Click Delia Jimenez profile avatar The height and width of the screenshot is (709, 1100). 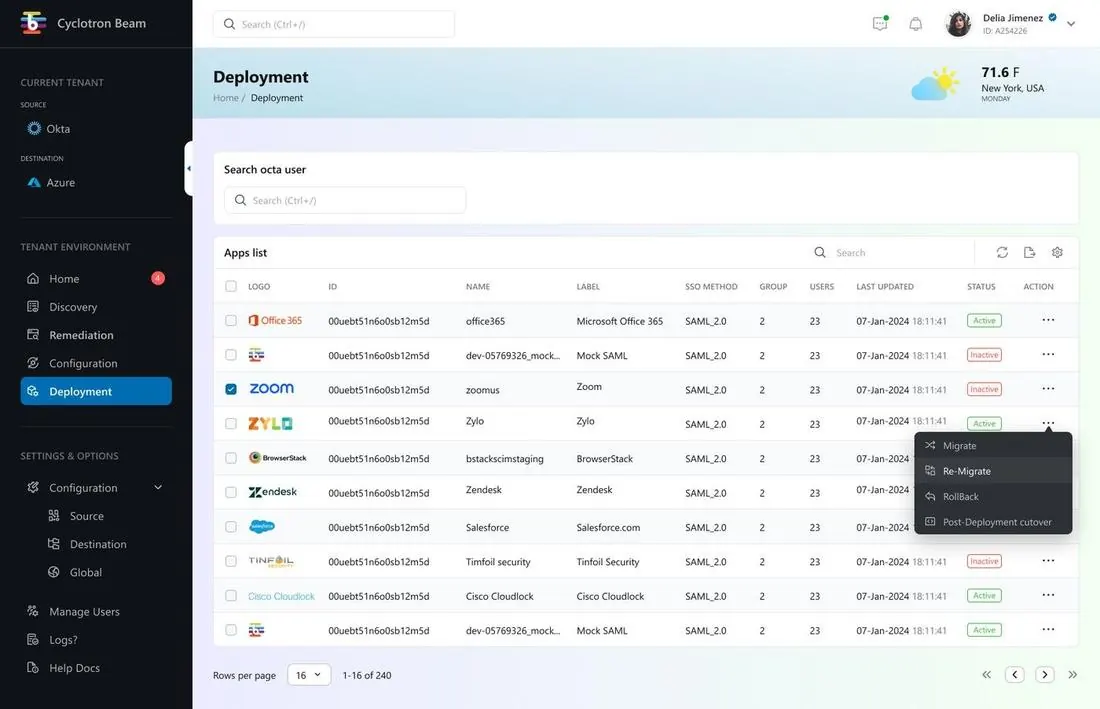(x=958, y=24)
